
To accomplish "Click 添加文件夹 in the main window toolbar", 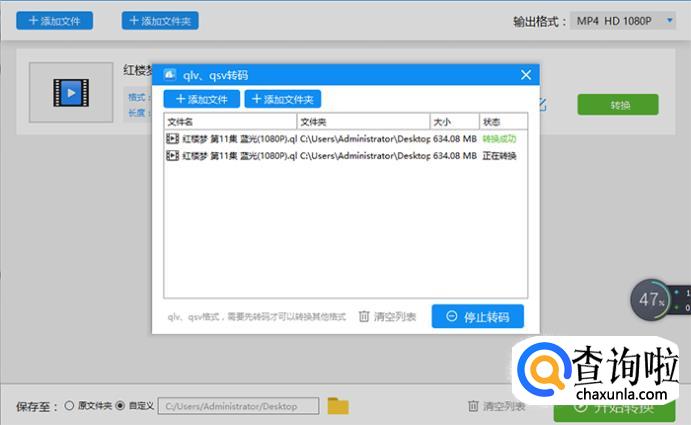I will coord(160,21).
